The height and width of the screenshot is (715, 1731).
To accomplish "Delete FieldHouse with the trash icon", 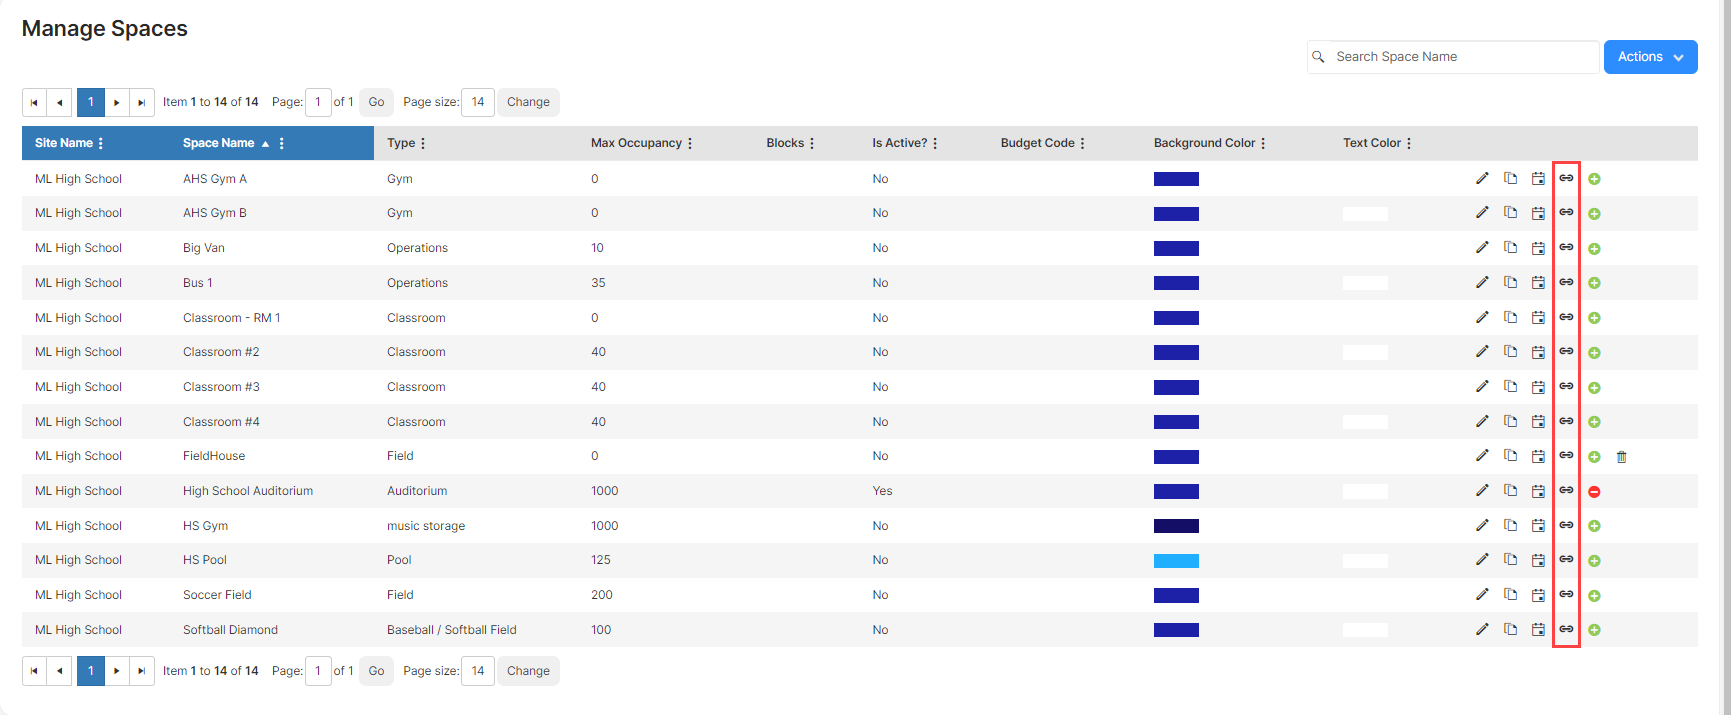I will click(1622, 456).
